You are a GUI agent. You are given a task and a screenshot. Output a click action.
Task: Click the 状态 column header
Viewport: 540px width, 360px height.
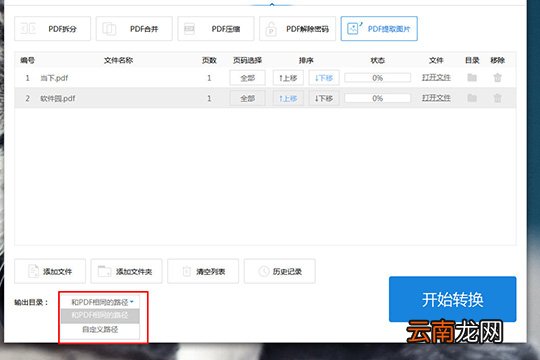point(377,60)
